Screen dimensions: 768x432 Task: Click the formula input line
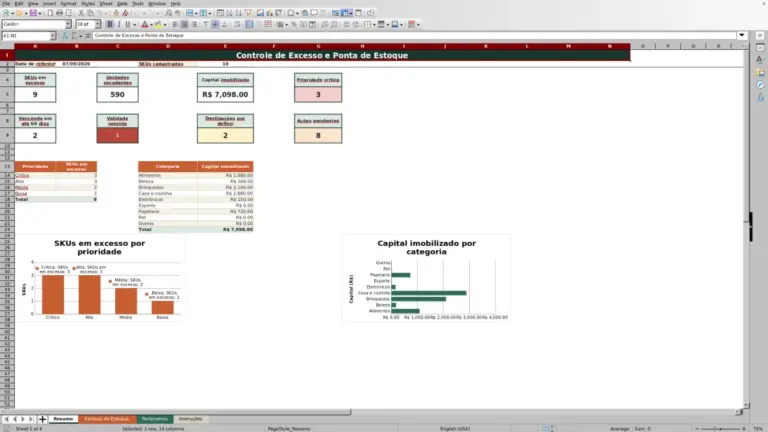[x=414, y=35]
